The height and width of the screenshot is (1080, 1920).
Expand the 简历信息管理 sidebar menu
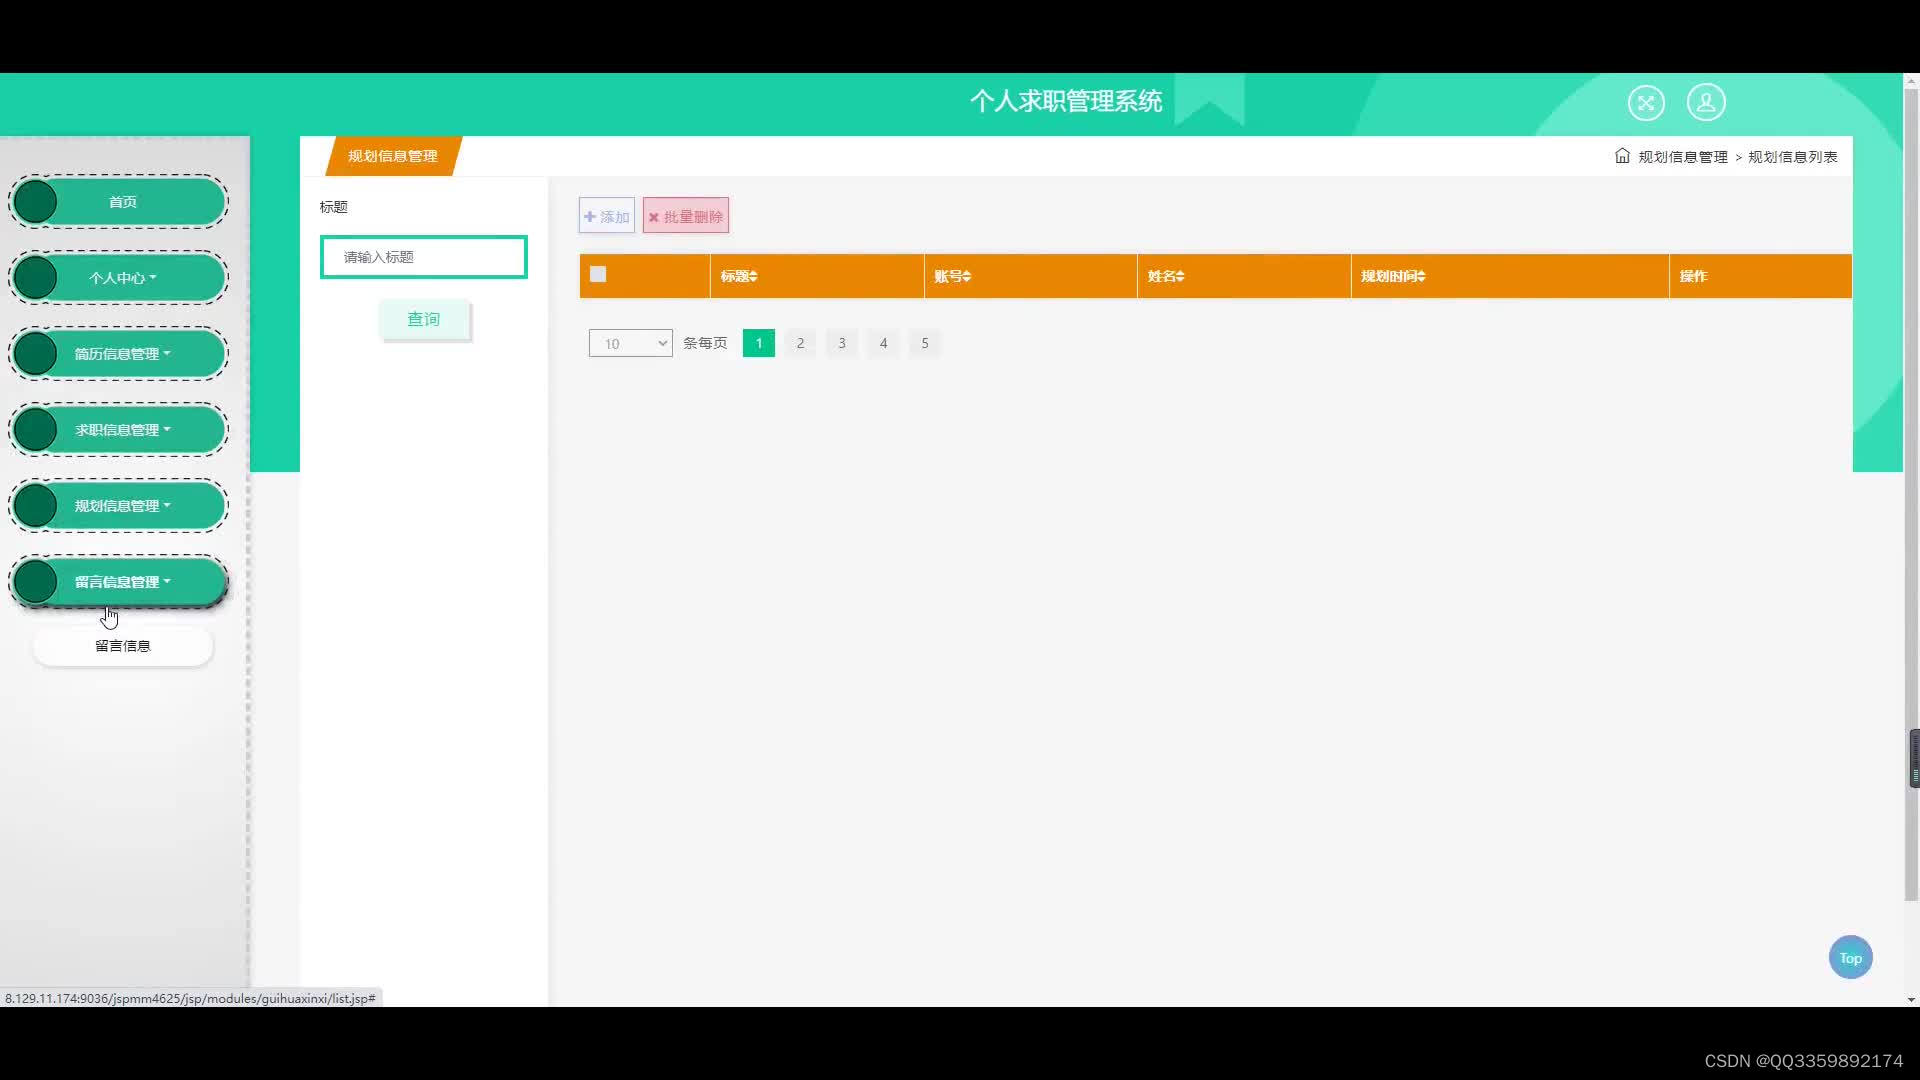[119, 353]
